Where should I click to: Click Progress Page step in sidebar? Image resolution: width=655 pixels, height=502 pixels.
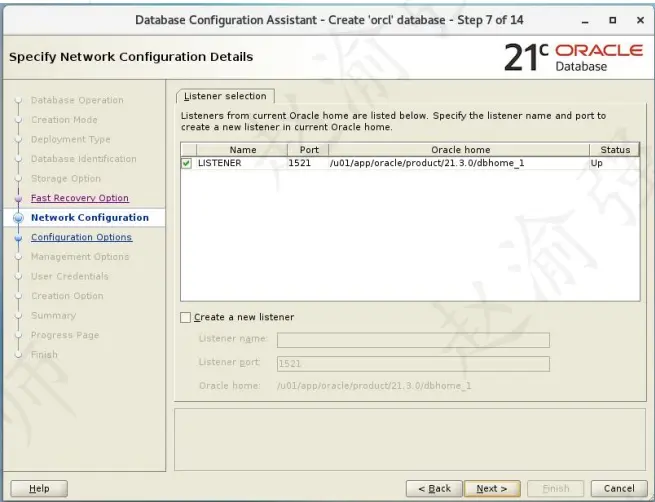[65, 335]
